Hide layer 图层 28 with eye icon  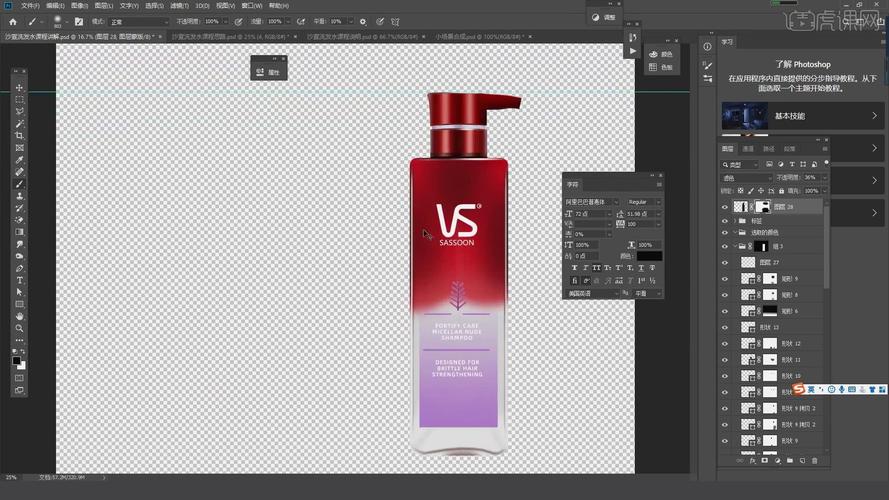[x=725, y=206]
